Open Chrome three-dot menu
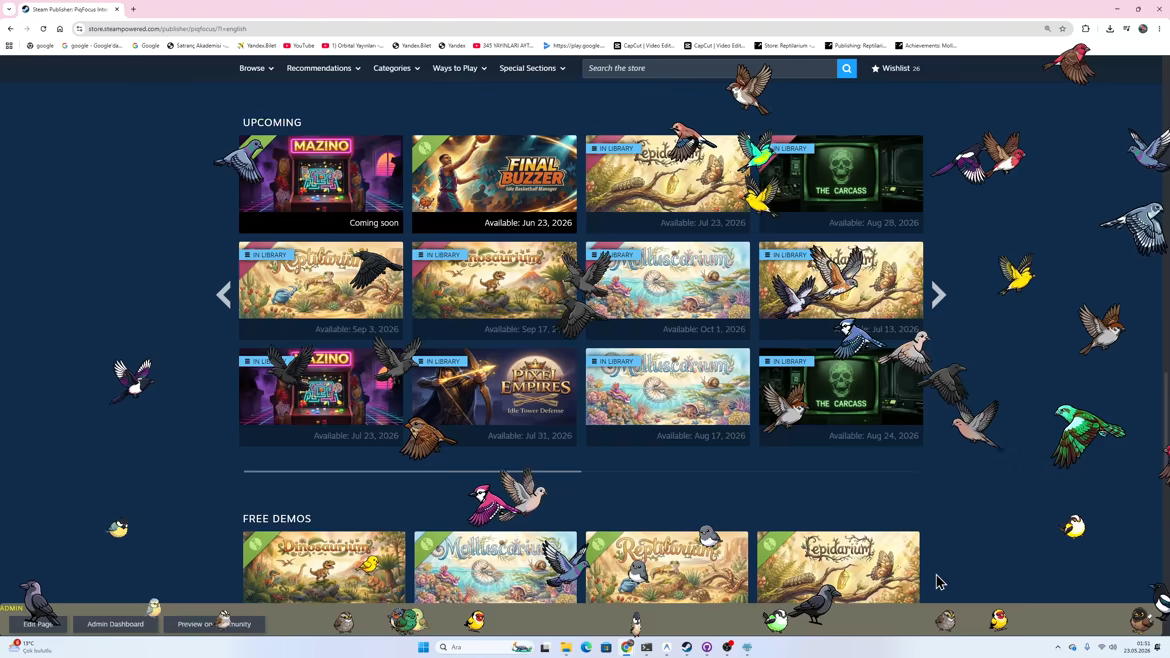Image resolution: width=1170 pixels, height=658 pixels. [1159, 28]
